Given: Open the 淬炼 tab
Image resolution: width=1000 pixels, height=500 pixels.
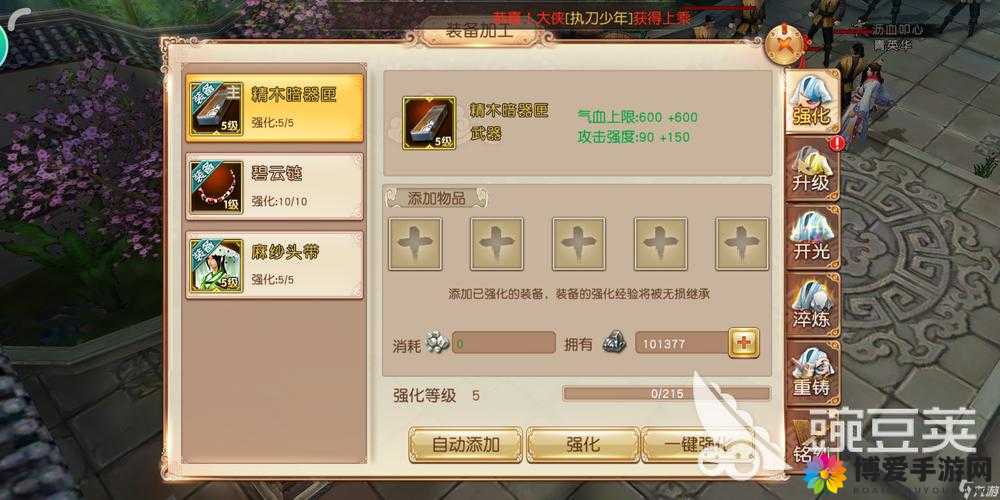Looking at the screenshot, I should coord(811,304).
